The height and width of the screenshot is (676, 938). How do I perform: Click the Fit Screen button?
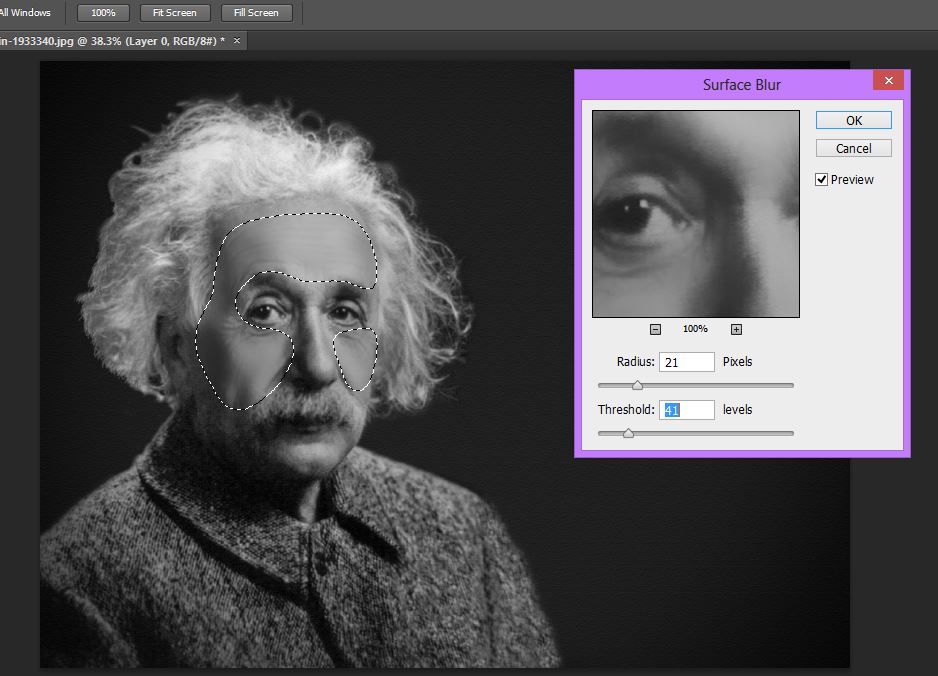(x=175, y=13)
